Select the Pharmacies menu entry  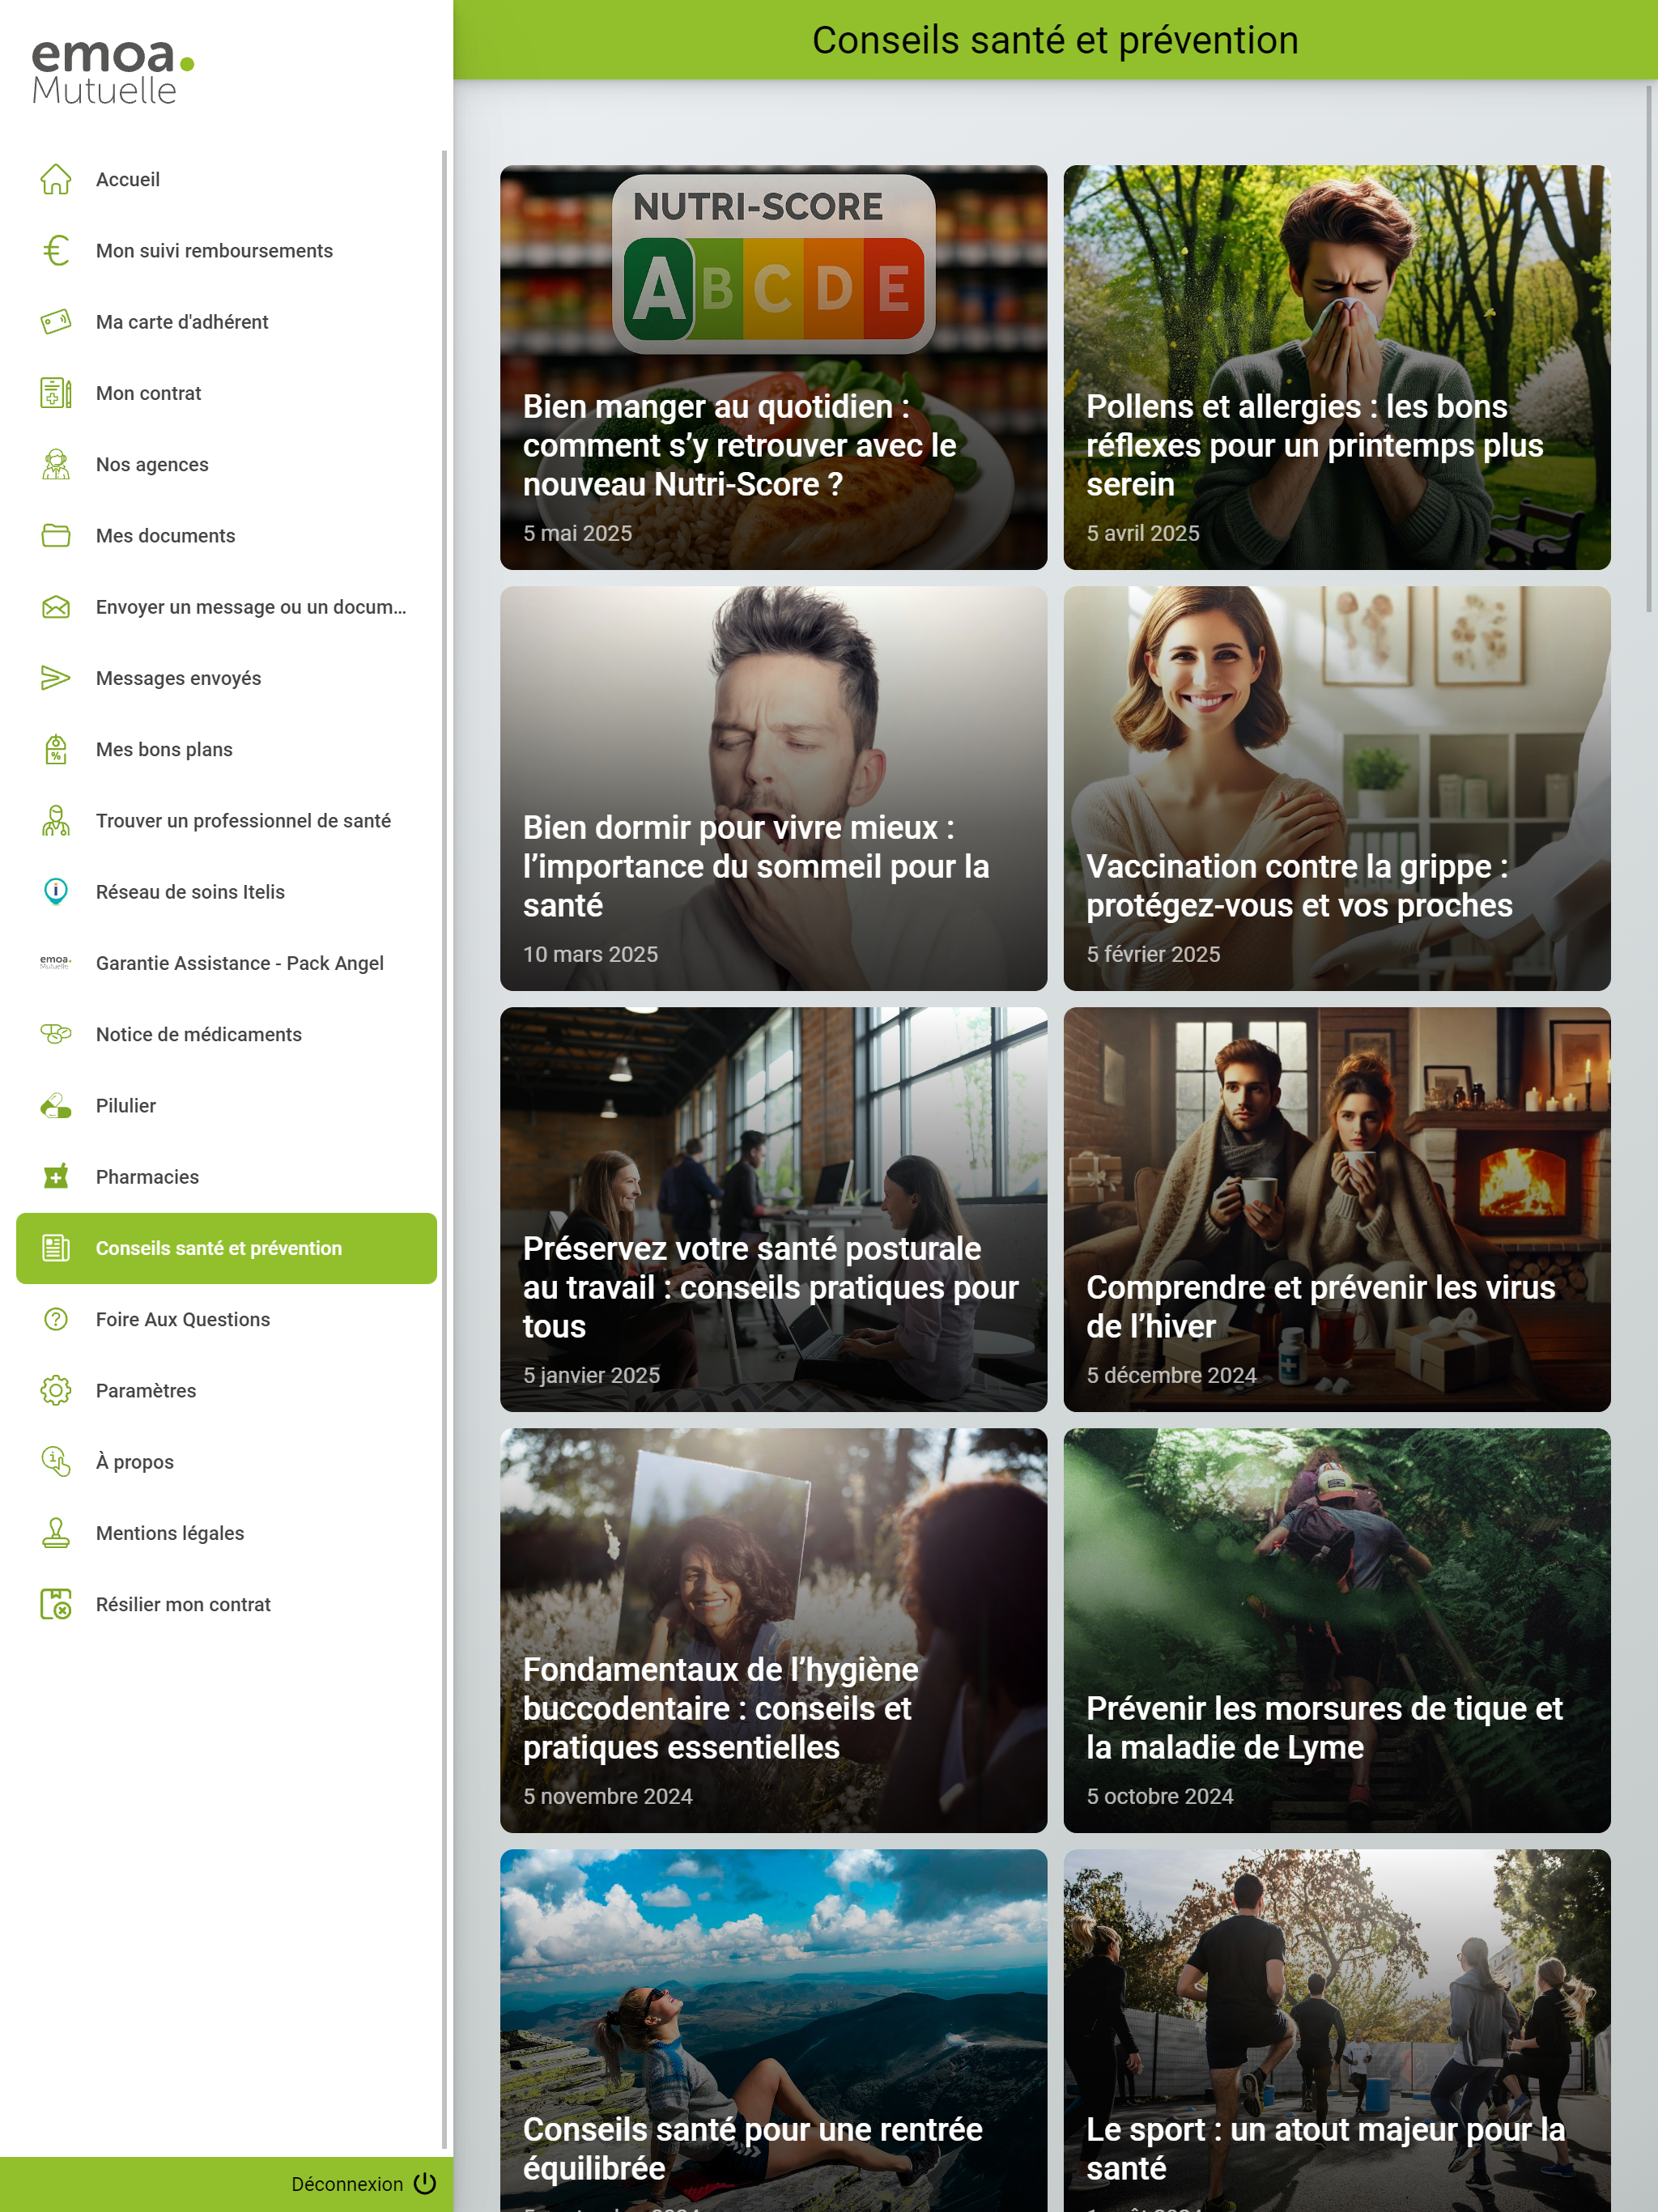tap(226, 1177)
